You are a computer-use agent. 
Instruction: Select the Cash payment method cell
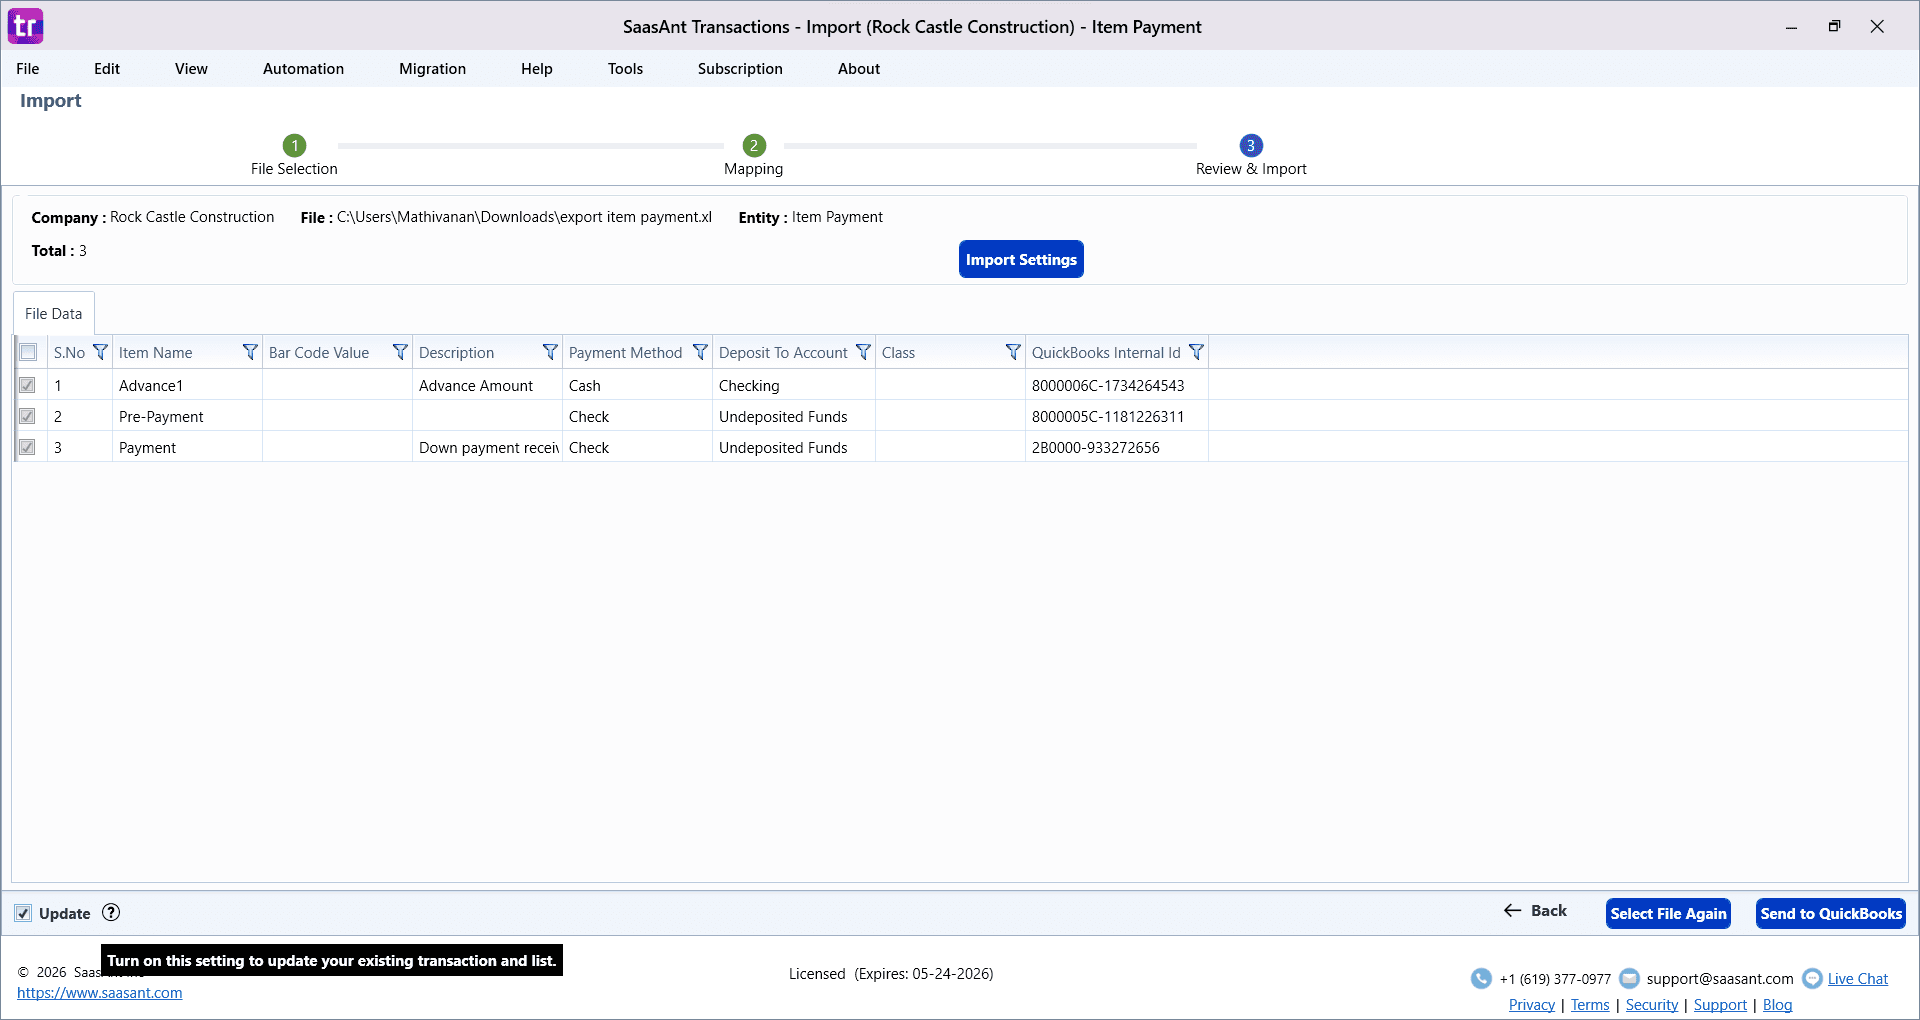coord(637,385)
